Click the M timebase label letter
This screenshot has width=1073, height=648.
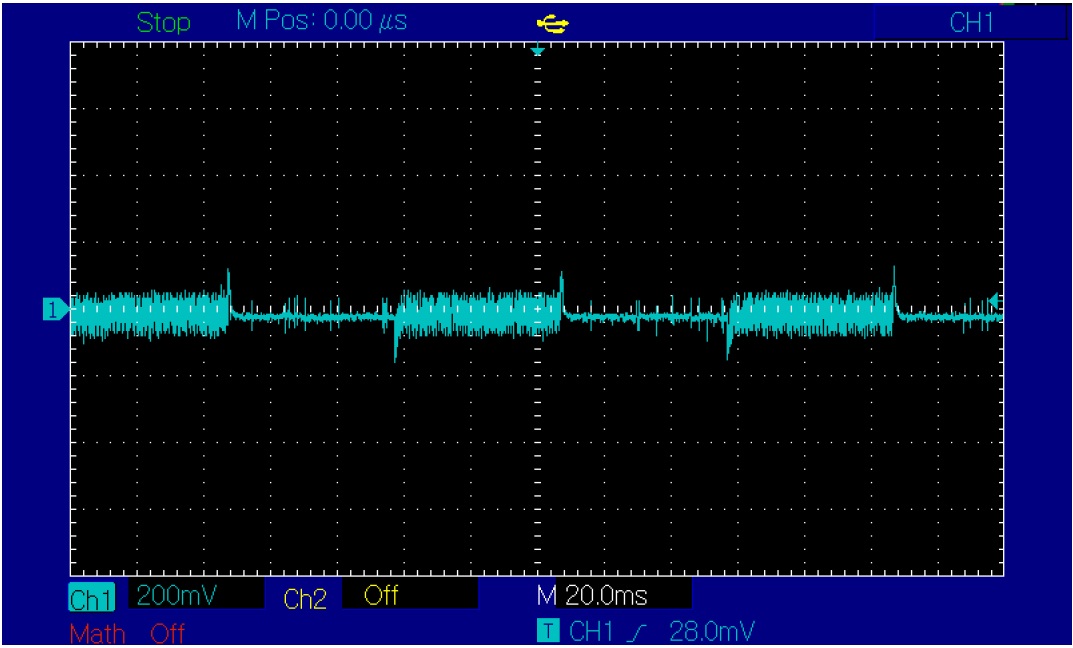tap(546, 597)
